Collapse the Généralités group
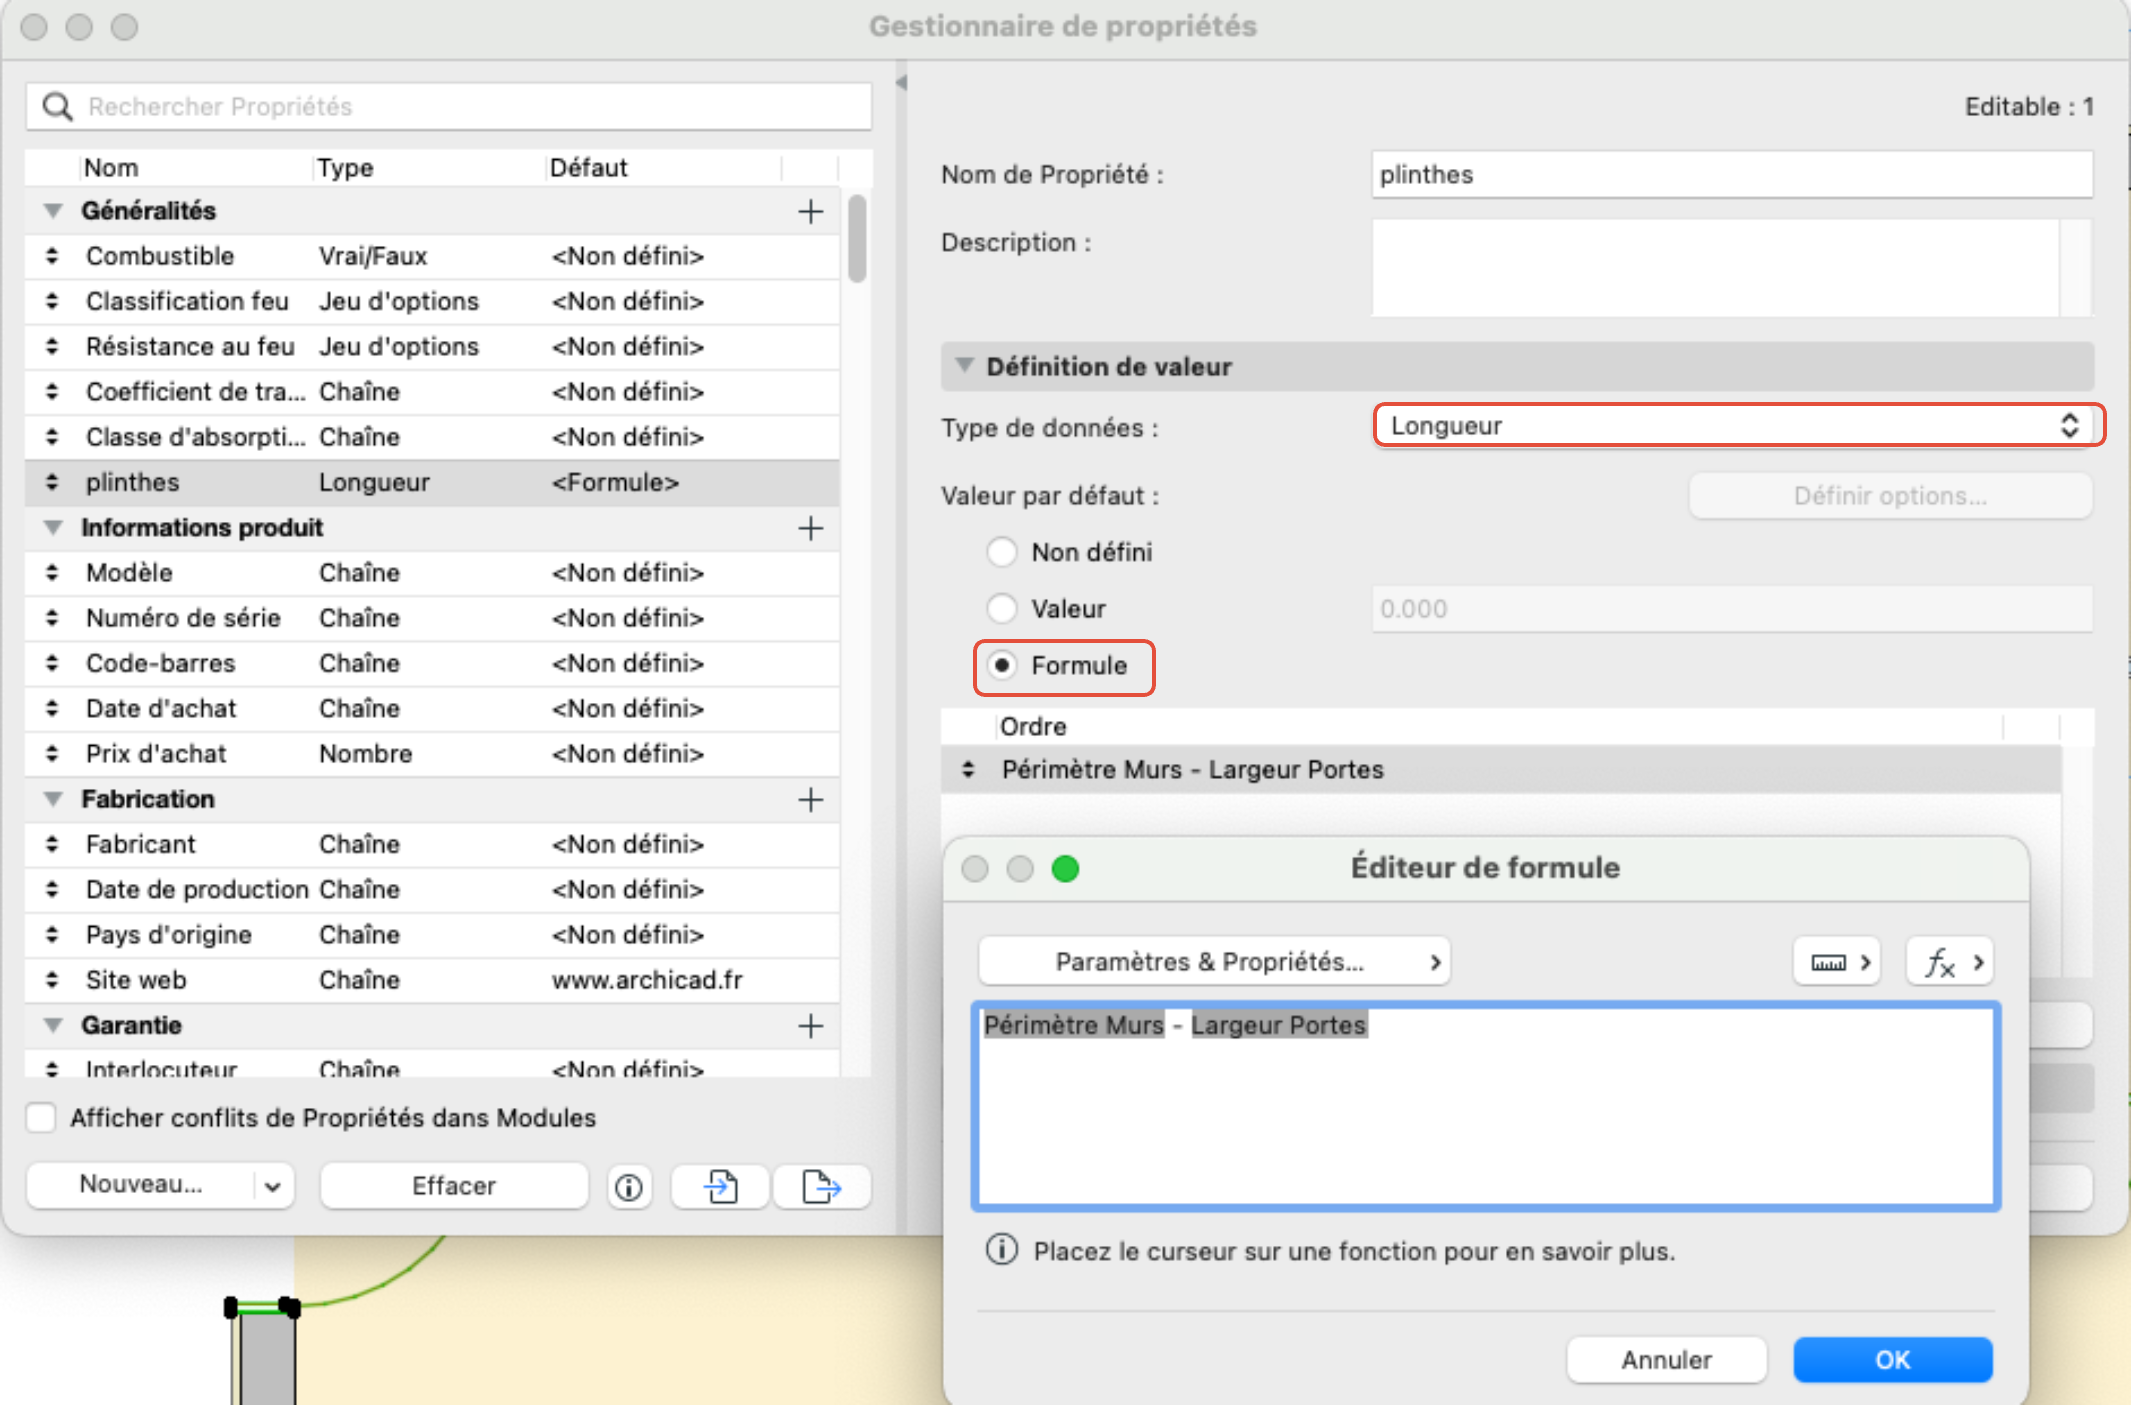This screenshot has height=1405, width=2131. (54, 211)
